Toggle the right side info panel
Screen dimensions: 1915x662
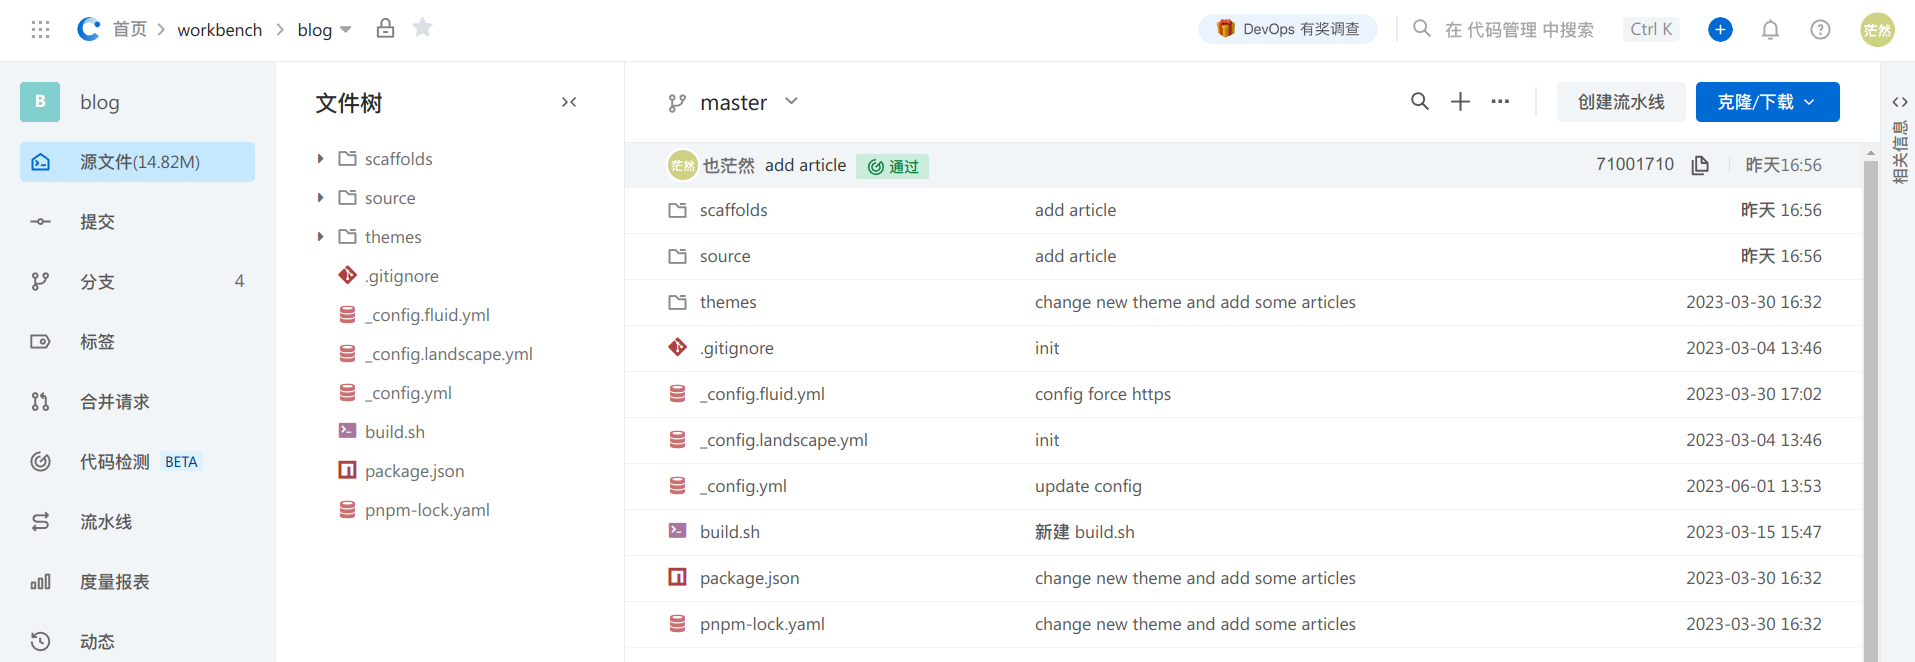point(1899,102)
